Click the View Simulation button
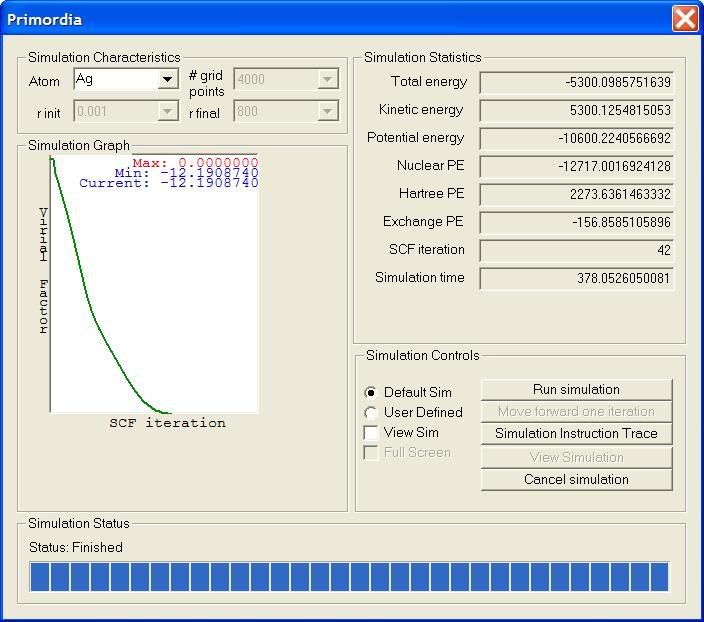 [x=576, y=457]
